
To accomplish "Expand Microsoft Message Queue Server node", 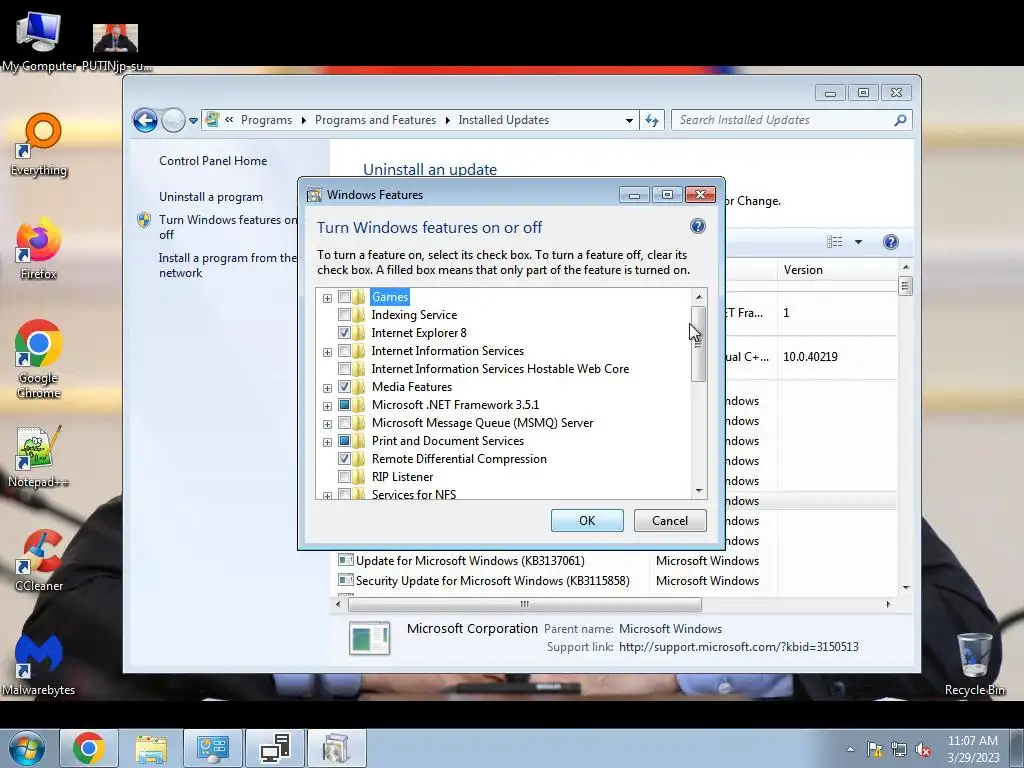I will 327,424.
